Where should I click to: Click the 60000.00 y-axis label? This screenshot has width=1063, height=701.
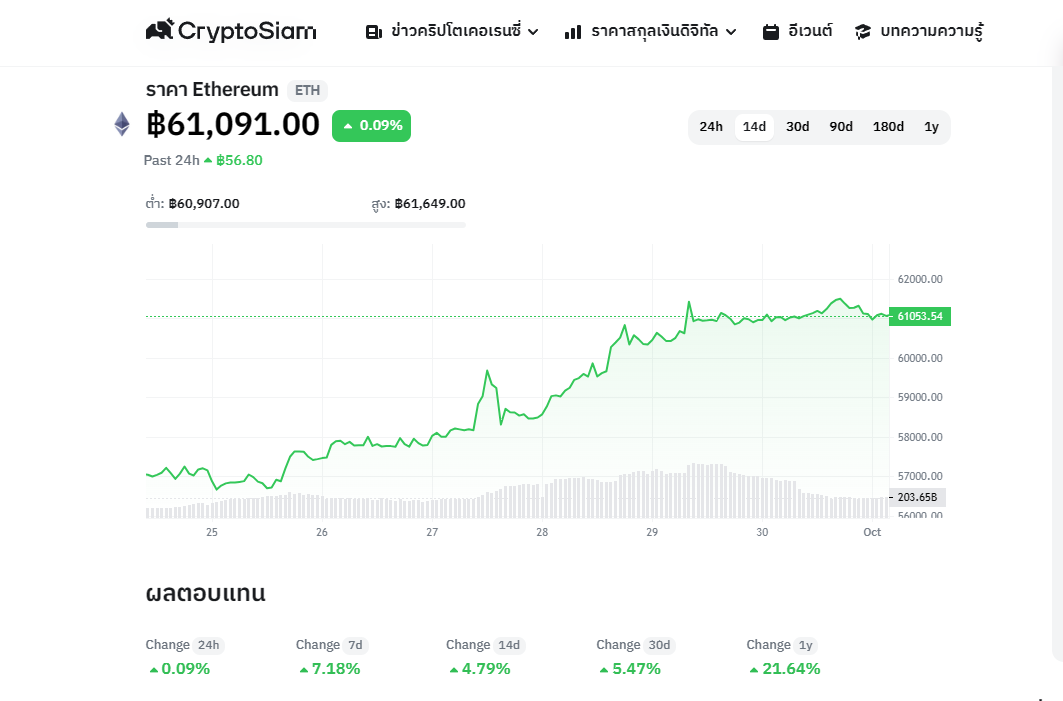coord(920,359)
